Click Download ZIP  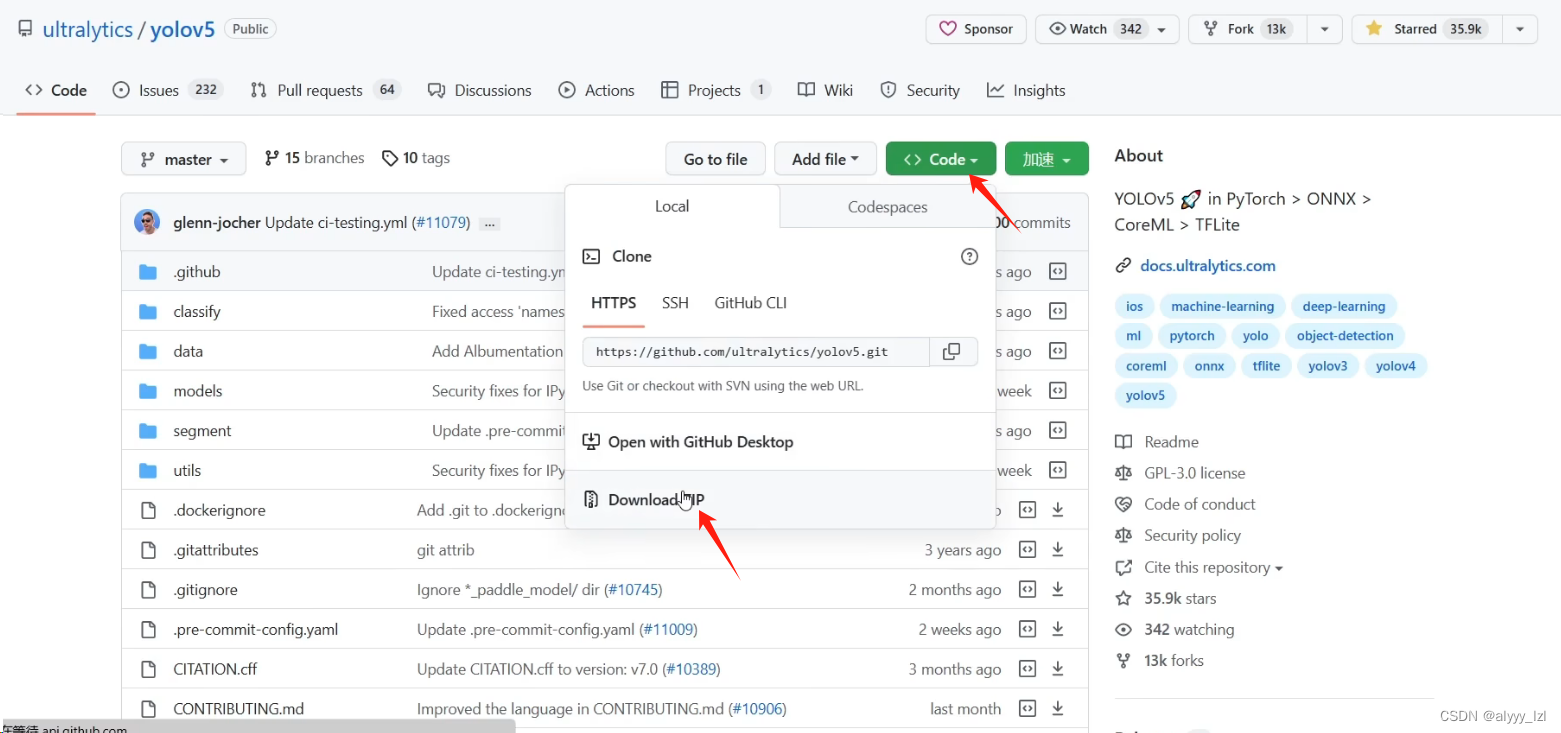click(780, 499)
